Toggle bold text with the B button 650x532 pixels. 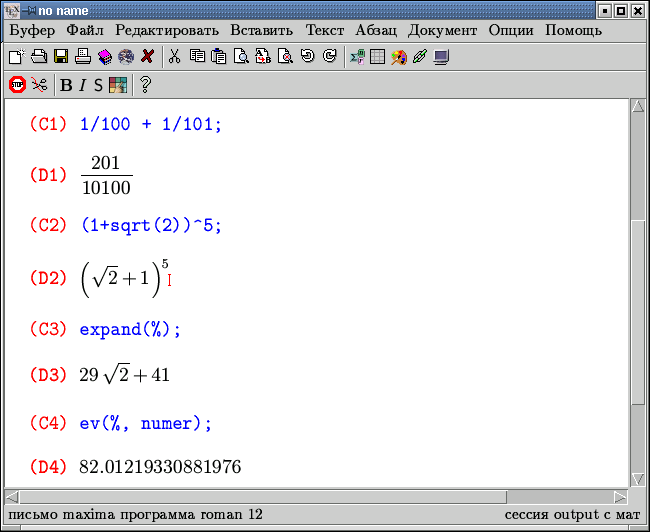pos(66,85)
